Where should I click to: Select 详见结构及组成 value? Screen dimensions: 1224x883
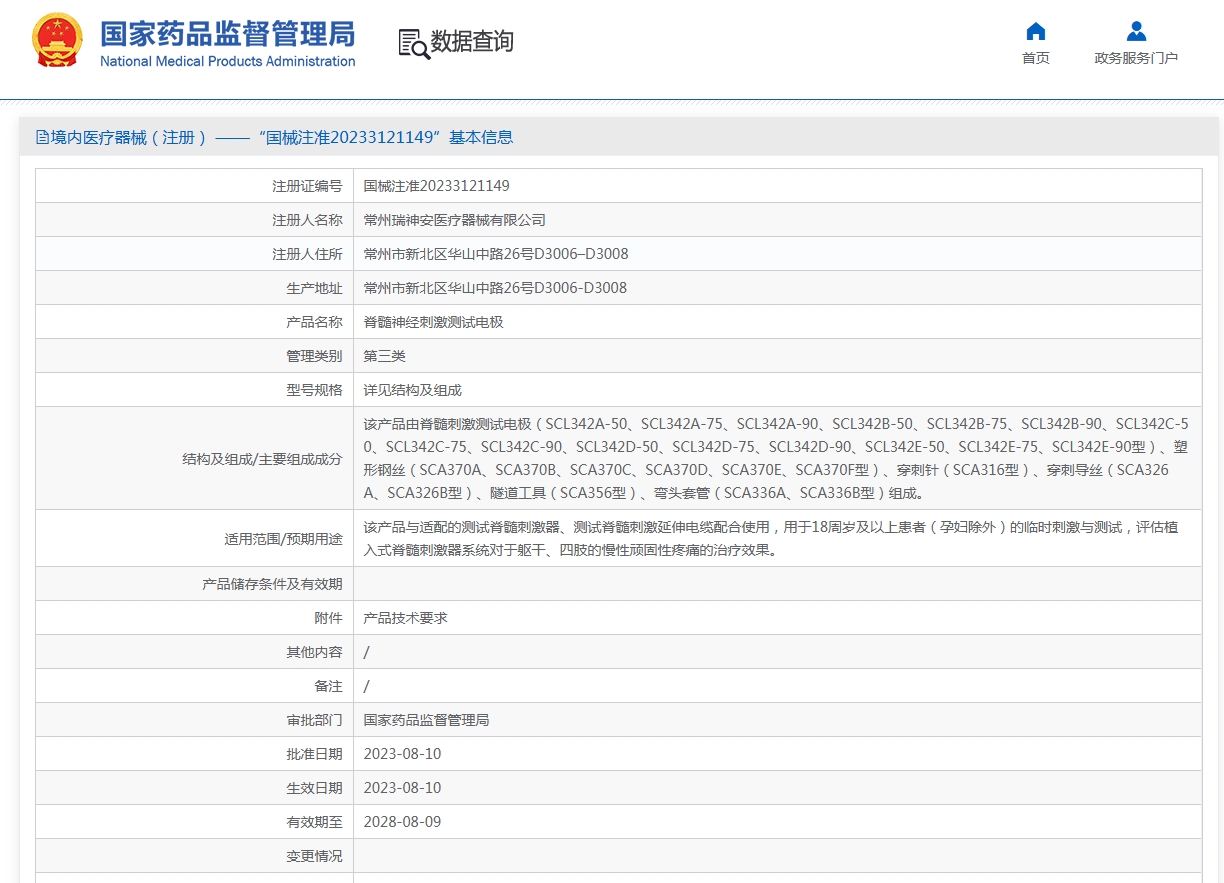(x=412, y=390)
